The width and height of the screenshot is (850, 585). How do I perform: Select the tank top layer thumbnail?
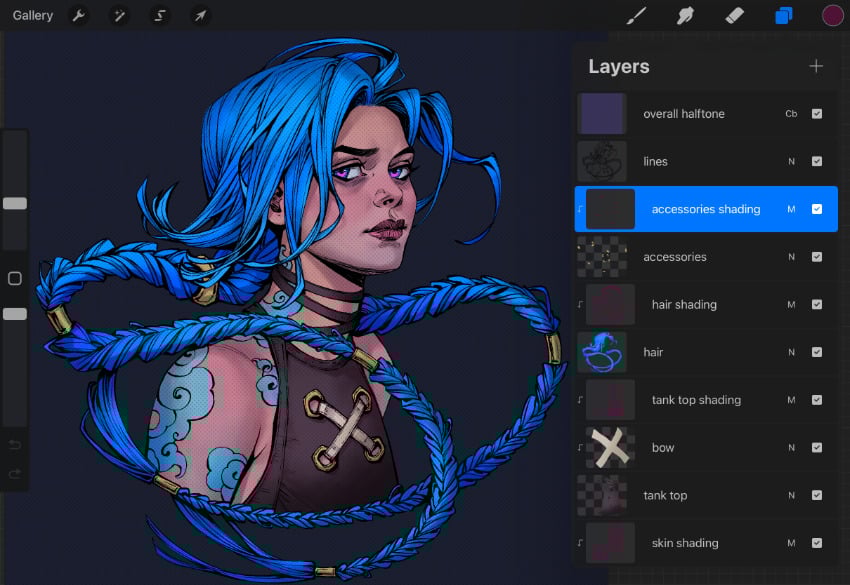click(602, 496)
